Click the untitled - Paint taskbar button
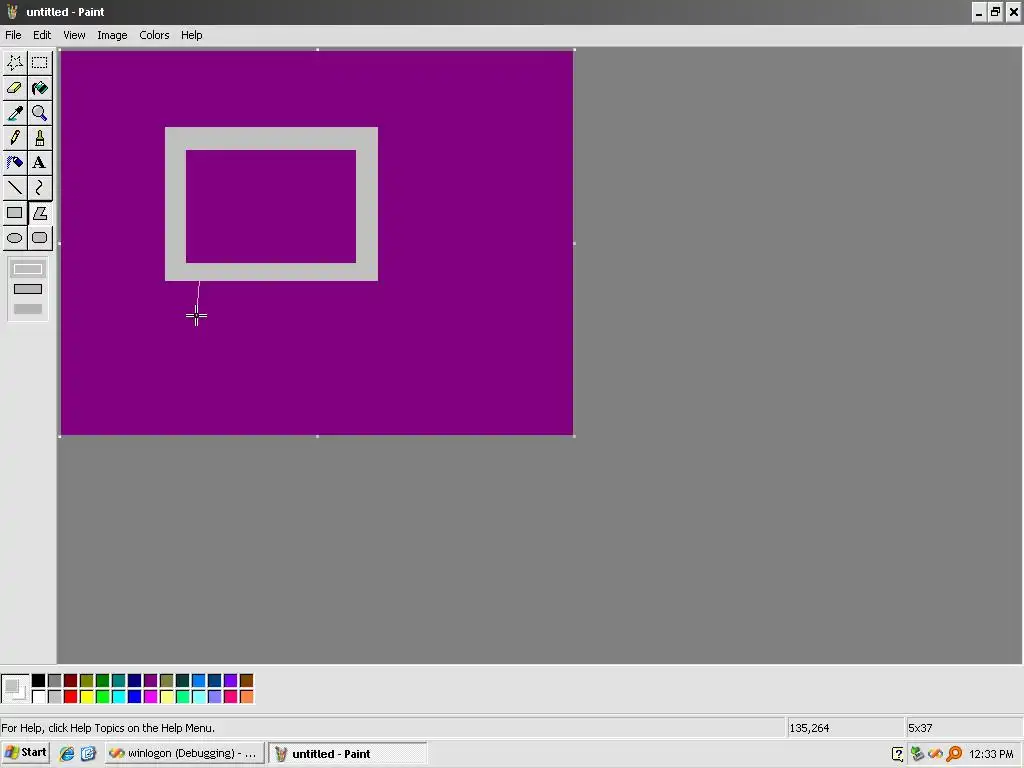Viewport: 1024px width, 768px height. tap(347, 753)
